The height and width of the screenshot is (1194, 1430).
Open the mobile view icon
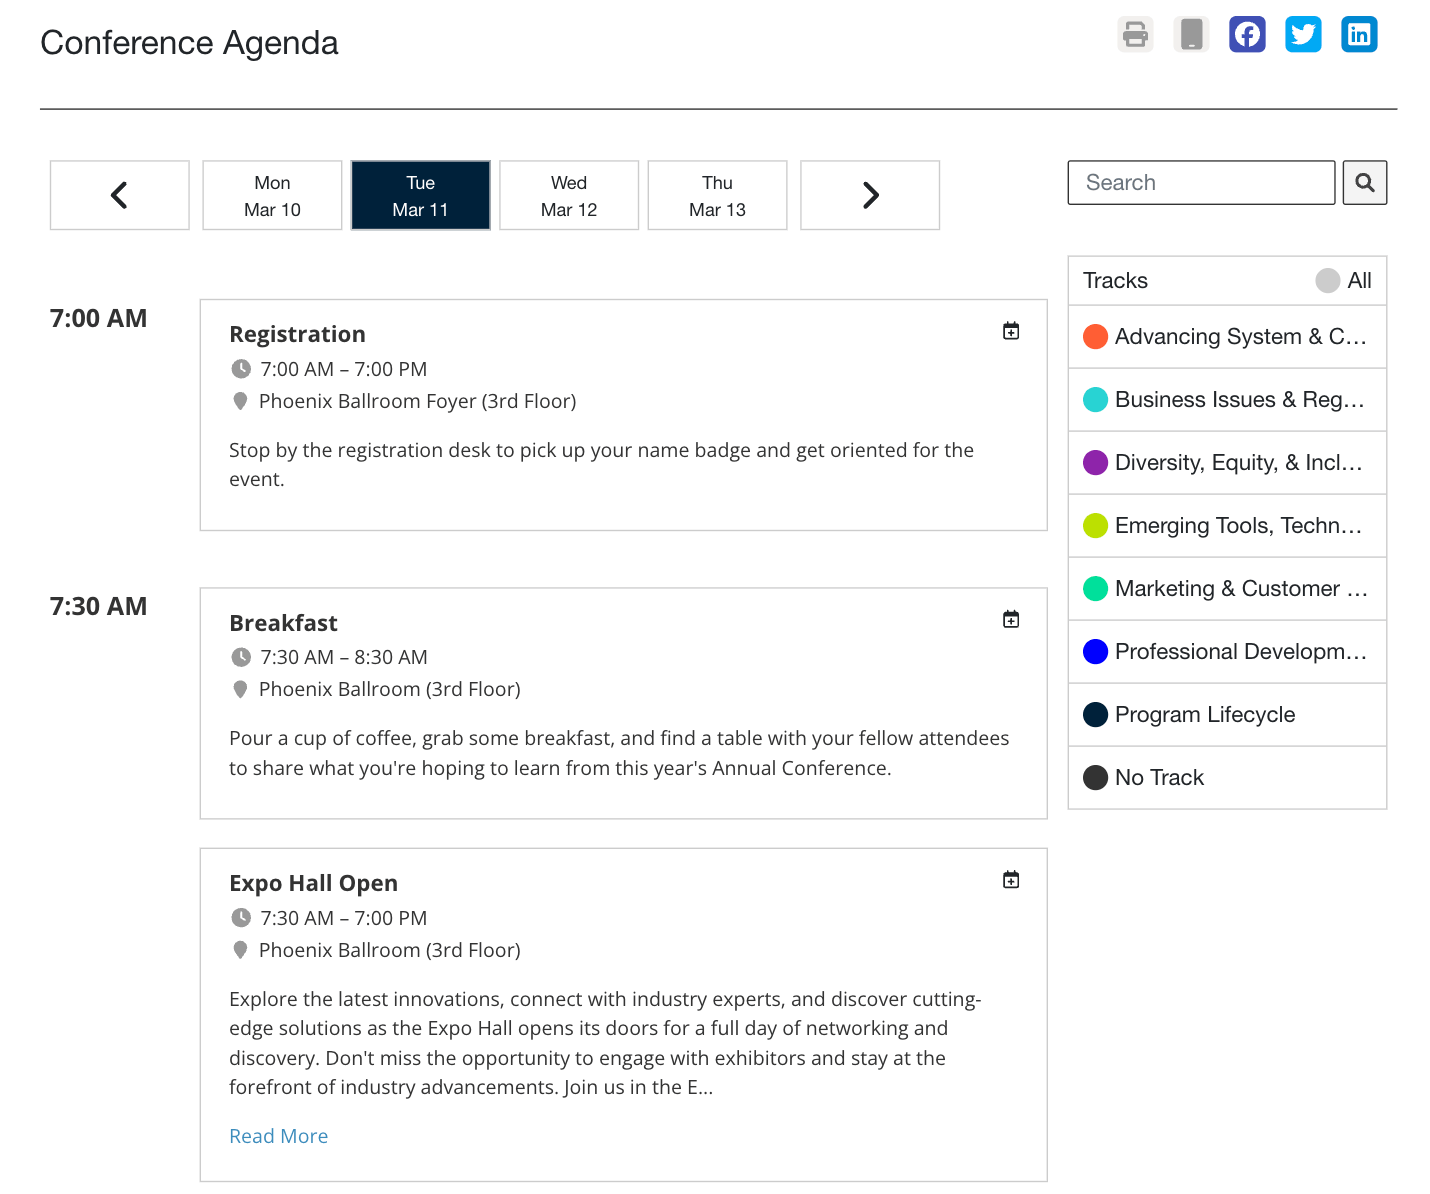pos(1191,35)
